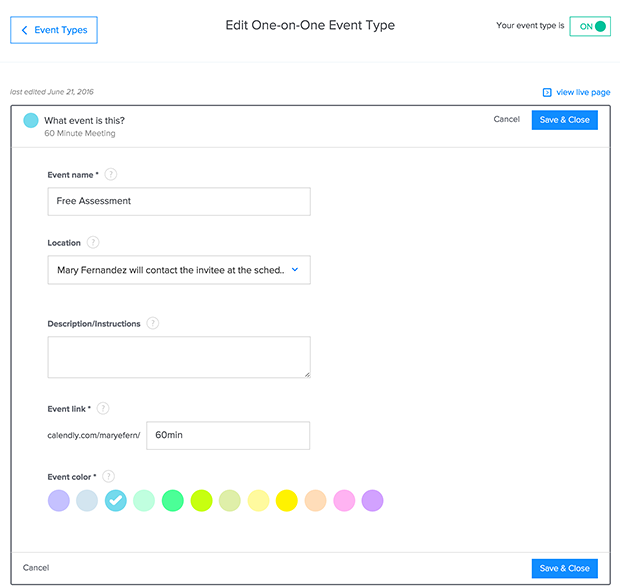620x587 pixels.
Task: Open help icon beside Event color
Action: tap(108, 476)
